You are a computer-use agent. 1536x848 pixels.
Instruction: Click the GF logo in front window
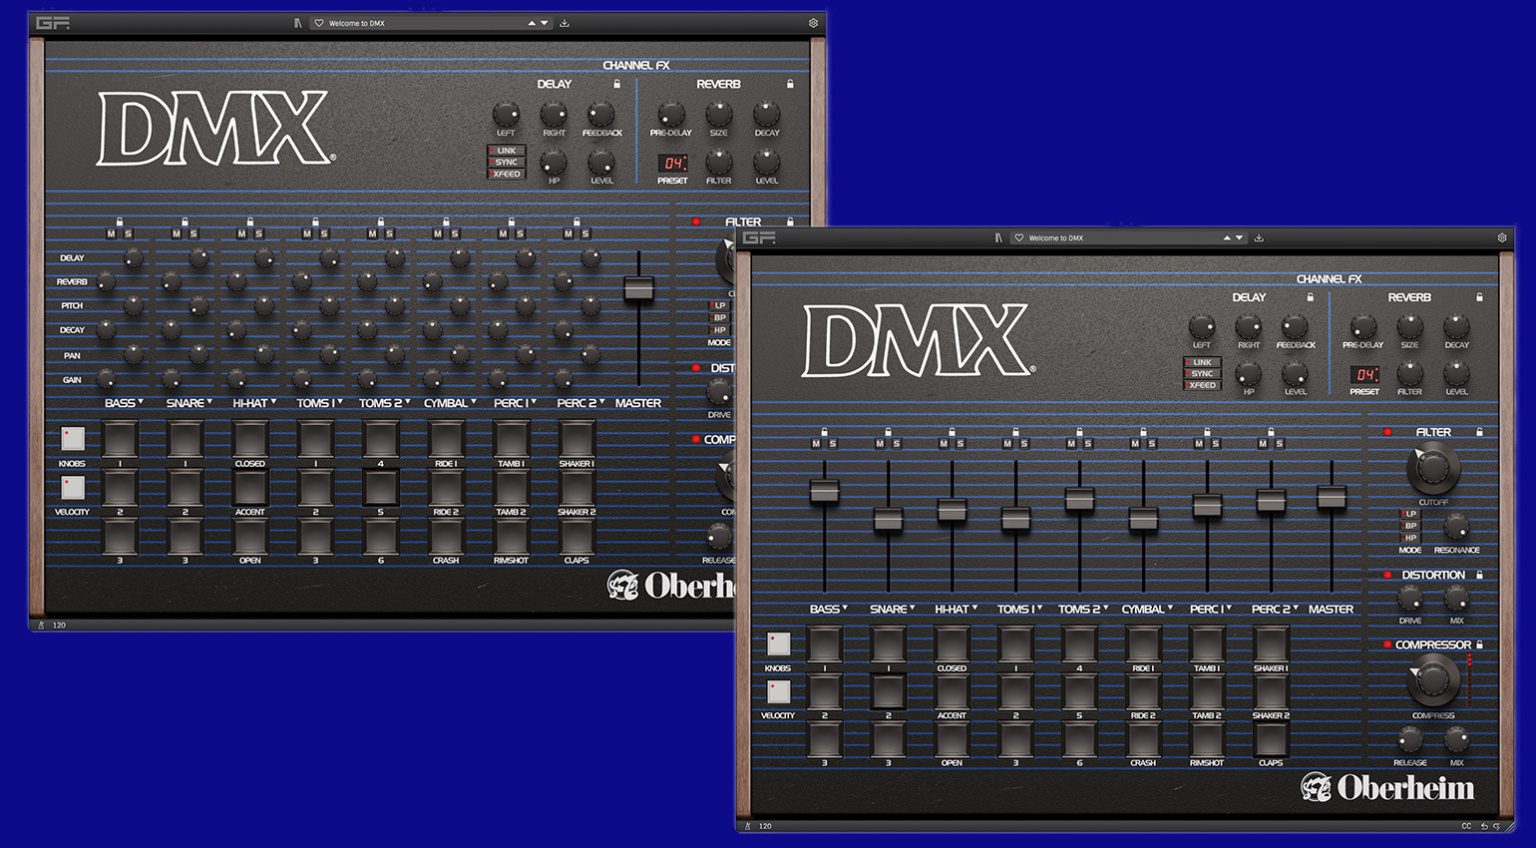(x=760, y=238)
